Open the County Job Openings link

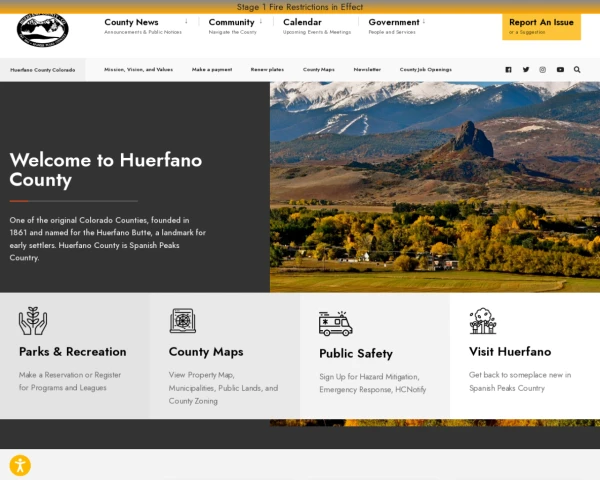click(426, 70)
